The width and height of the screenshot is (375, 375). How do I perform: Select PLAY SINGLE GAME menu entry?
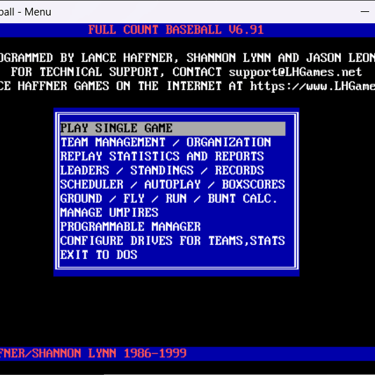(x=173, y=128)
